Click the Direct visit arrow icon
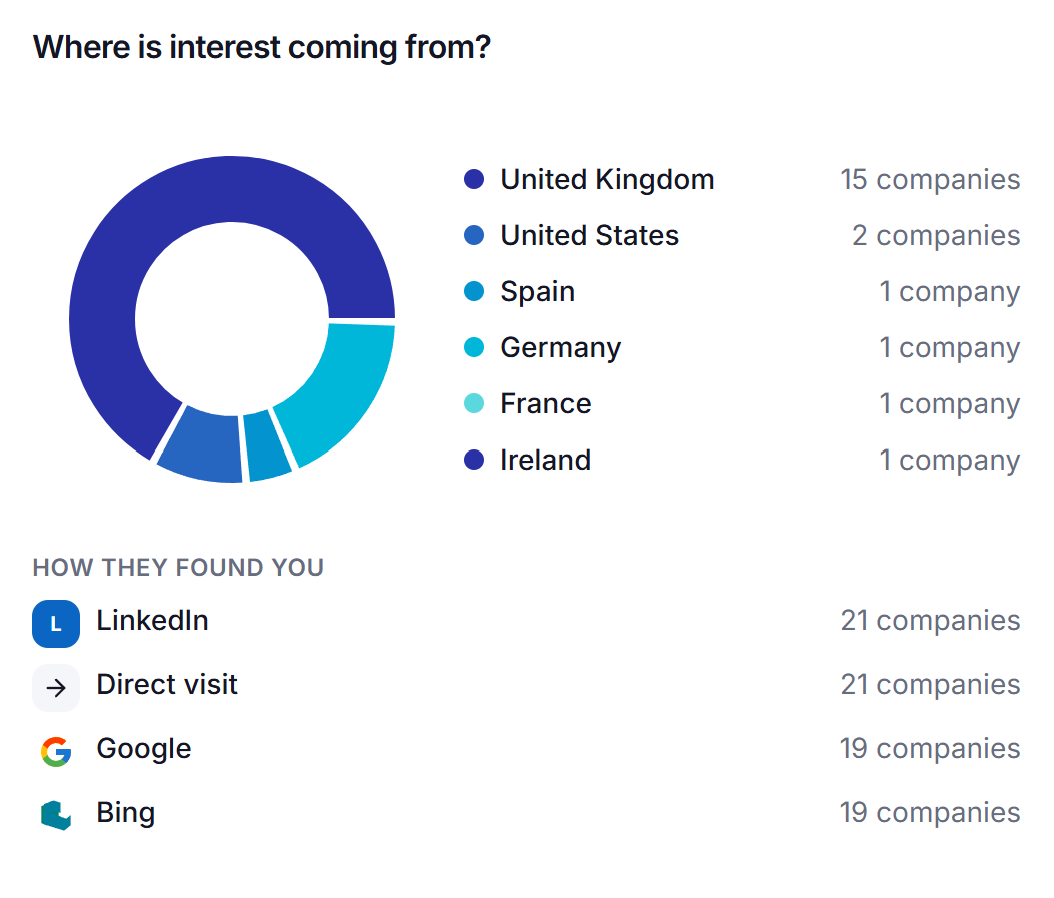1054x898 pixels. point(56,688)
